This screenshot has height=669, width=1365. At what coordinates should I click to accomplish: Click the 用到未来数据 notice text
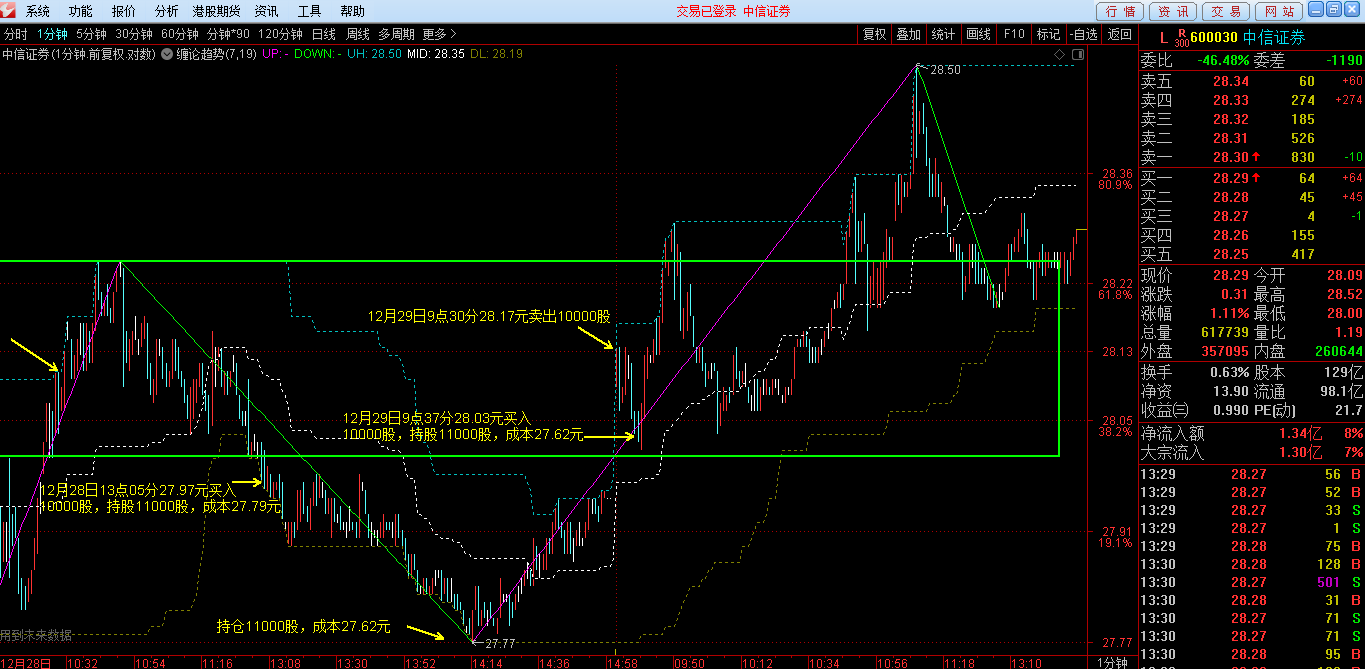pyautogui.click(x=36, y=636)
